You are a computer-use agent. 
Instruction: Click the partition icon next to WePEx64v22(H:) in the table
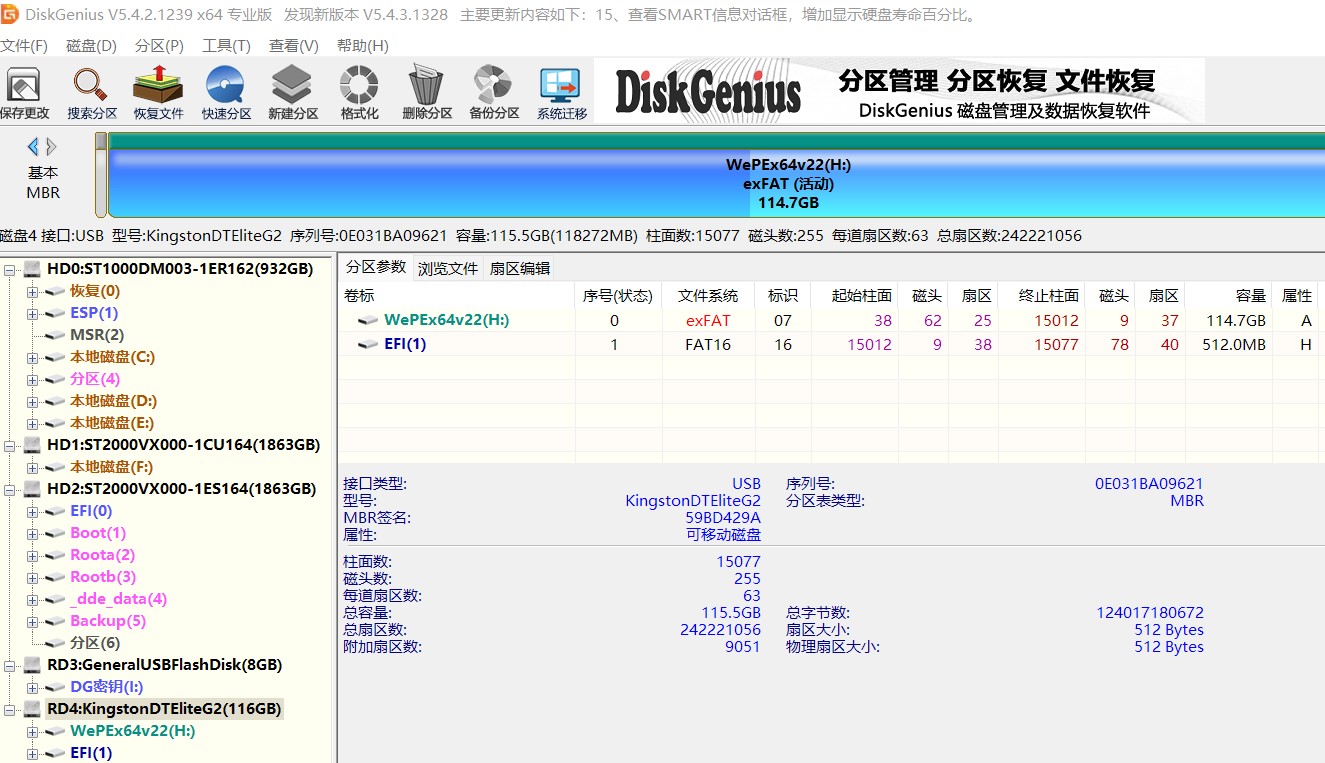(369, 321)
